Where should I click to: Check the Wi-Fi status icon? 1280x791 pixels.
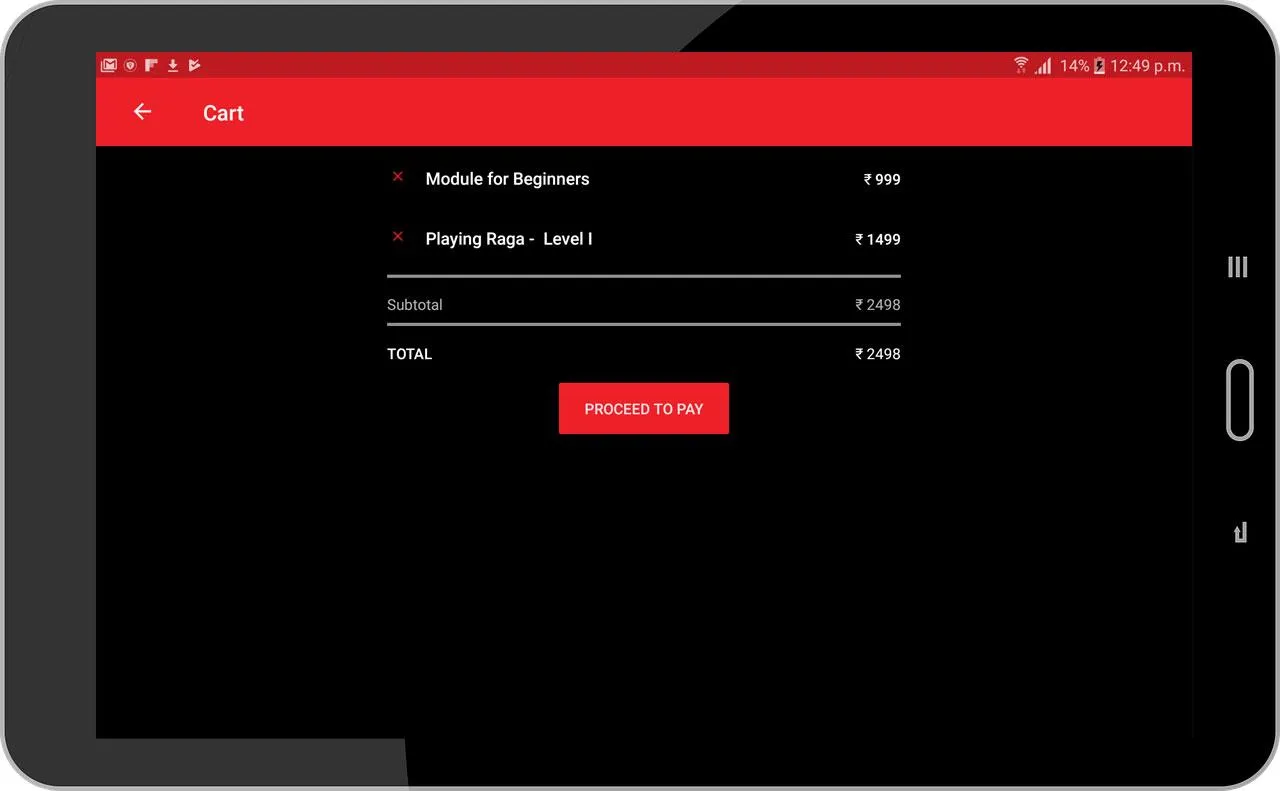[1020, 64]
